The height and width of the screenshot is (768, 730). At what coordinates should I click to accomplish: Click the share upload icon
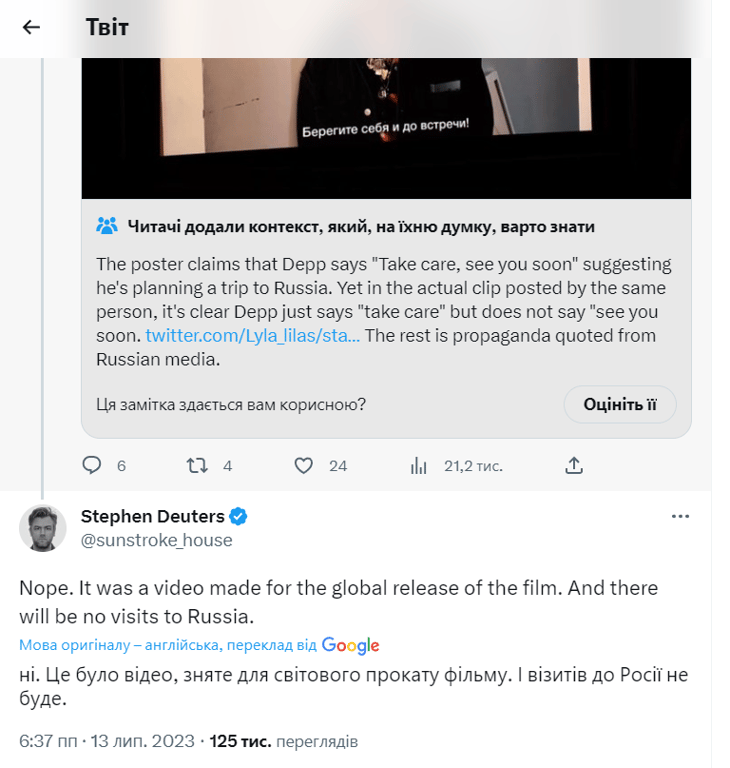574,465
